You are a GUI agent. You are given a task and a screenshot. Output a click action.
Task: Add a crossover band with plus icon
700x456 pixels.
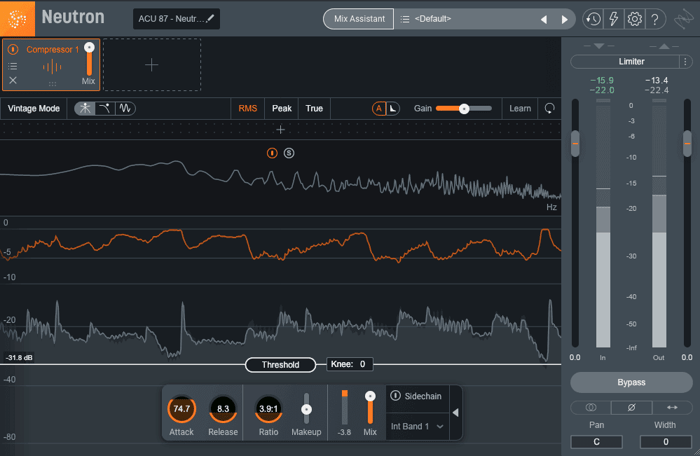(x=280, y=130)
